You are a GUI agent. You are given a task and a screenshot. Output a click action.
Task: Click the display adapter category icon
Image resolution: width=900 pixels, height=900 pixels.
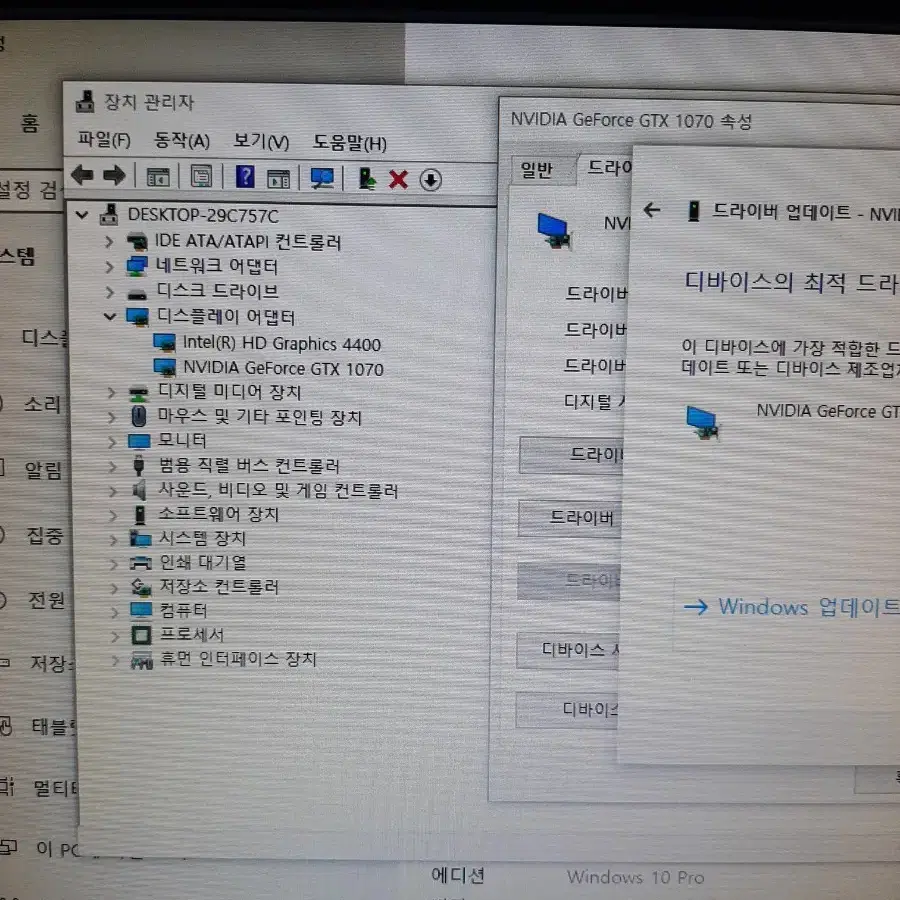(x=137, y=316)
